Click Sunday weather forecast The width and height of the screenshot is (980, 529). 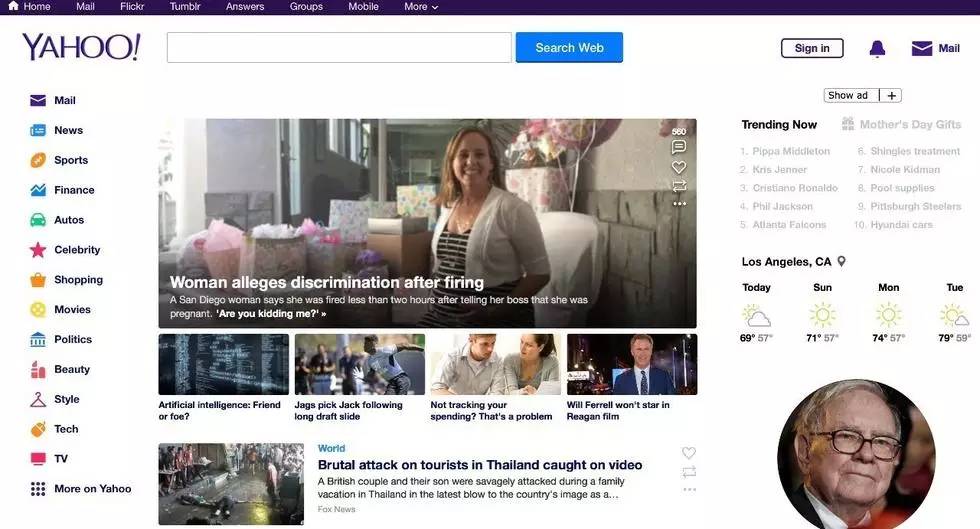(822, 313)
